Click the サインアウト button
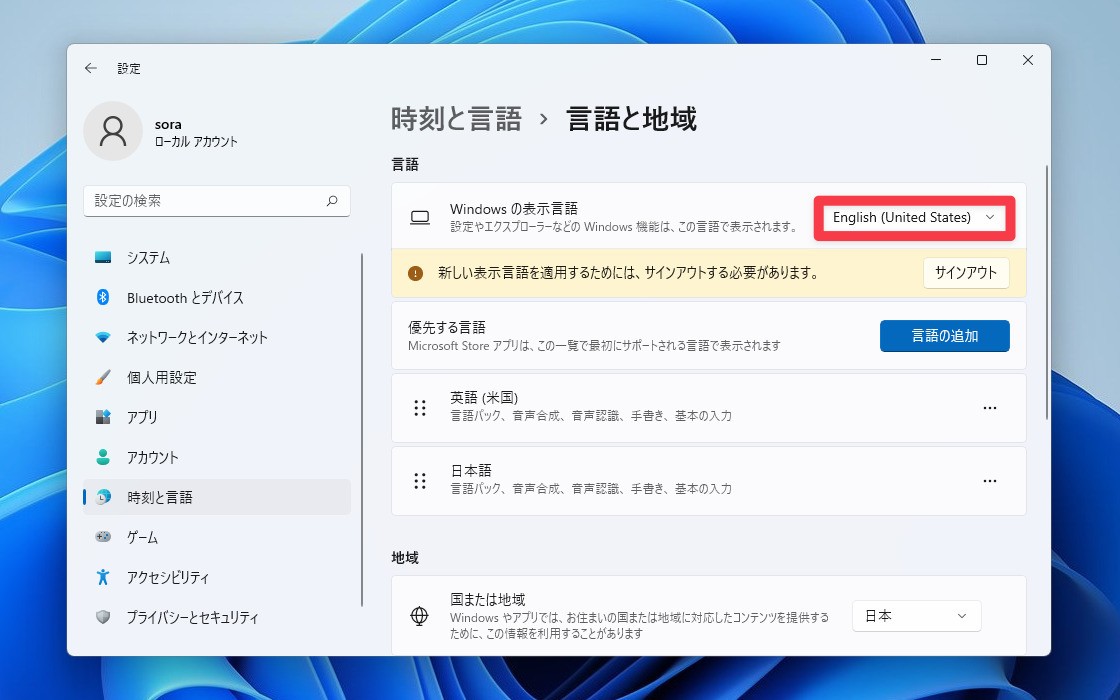The image size is (1120, 700). coord(966,273)
